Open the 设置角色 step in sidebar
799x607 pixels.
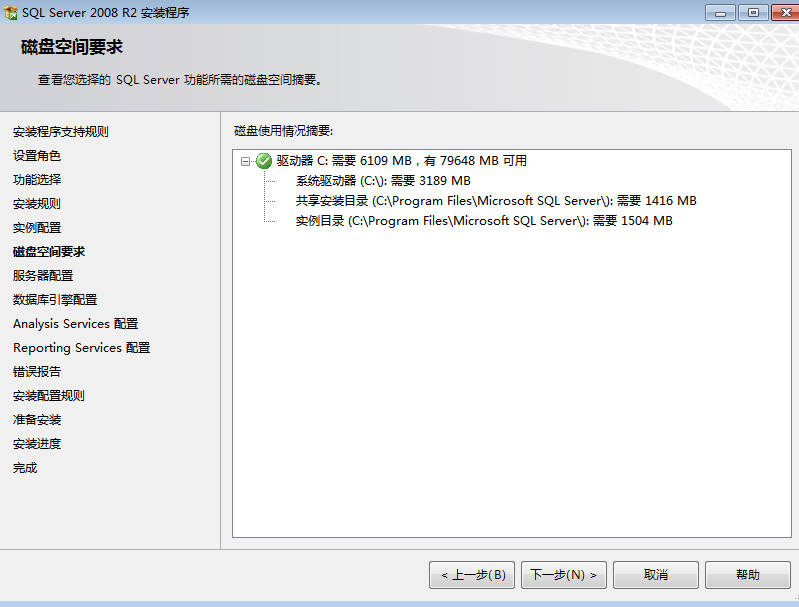(37, 156)
